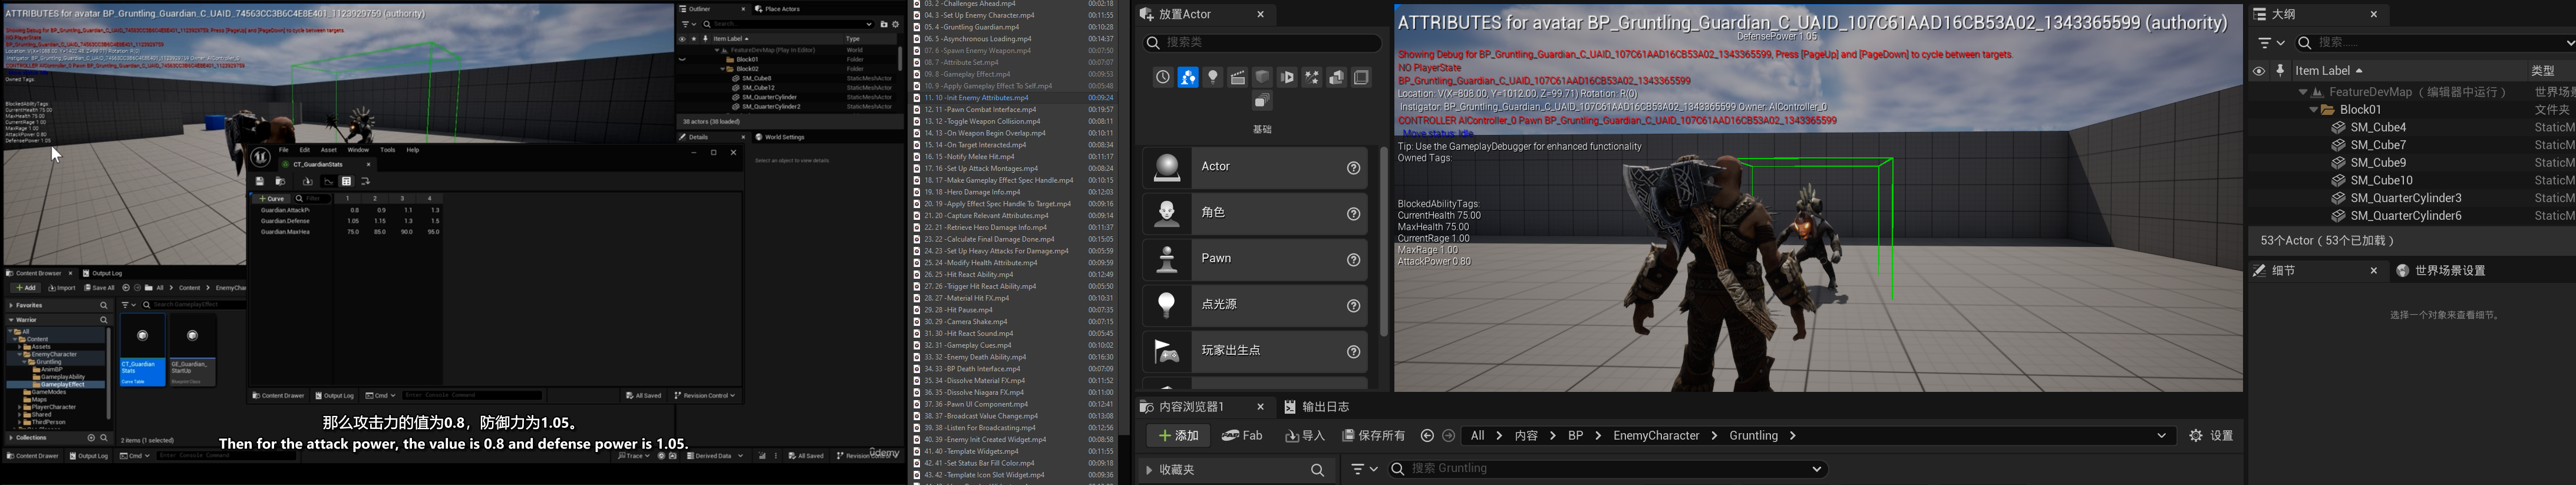
Task: Open help icon for the 玩家出生点 entry
Action: click(1353, 352)
